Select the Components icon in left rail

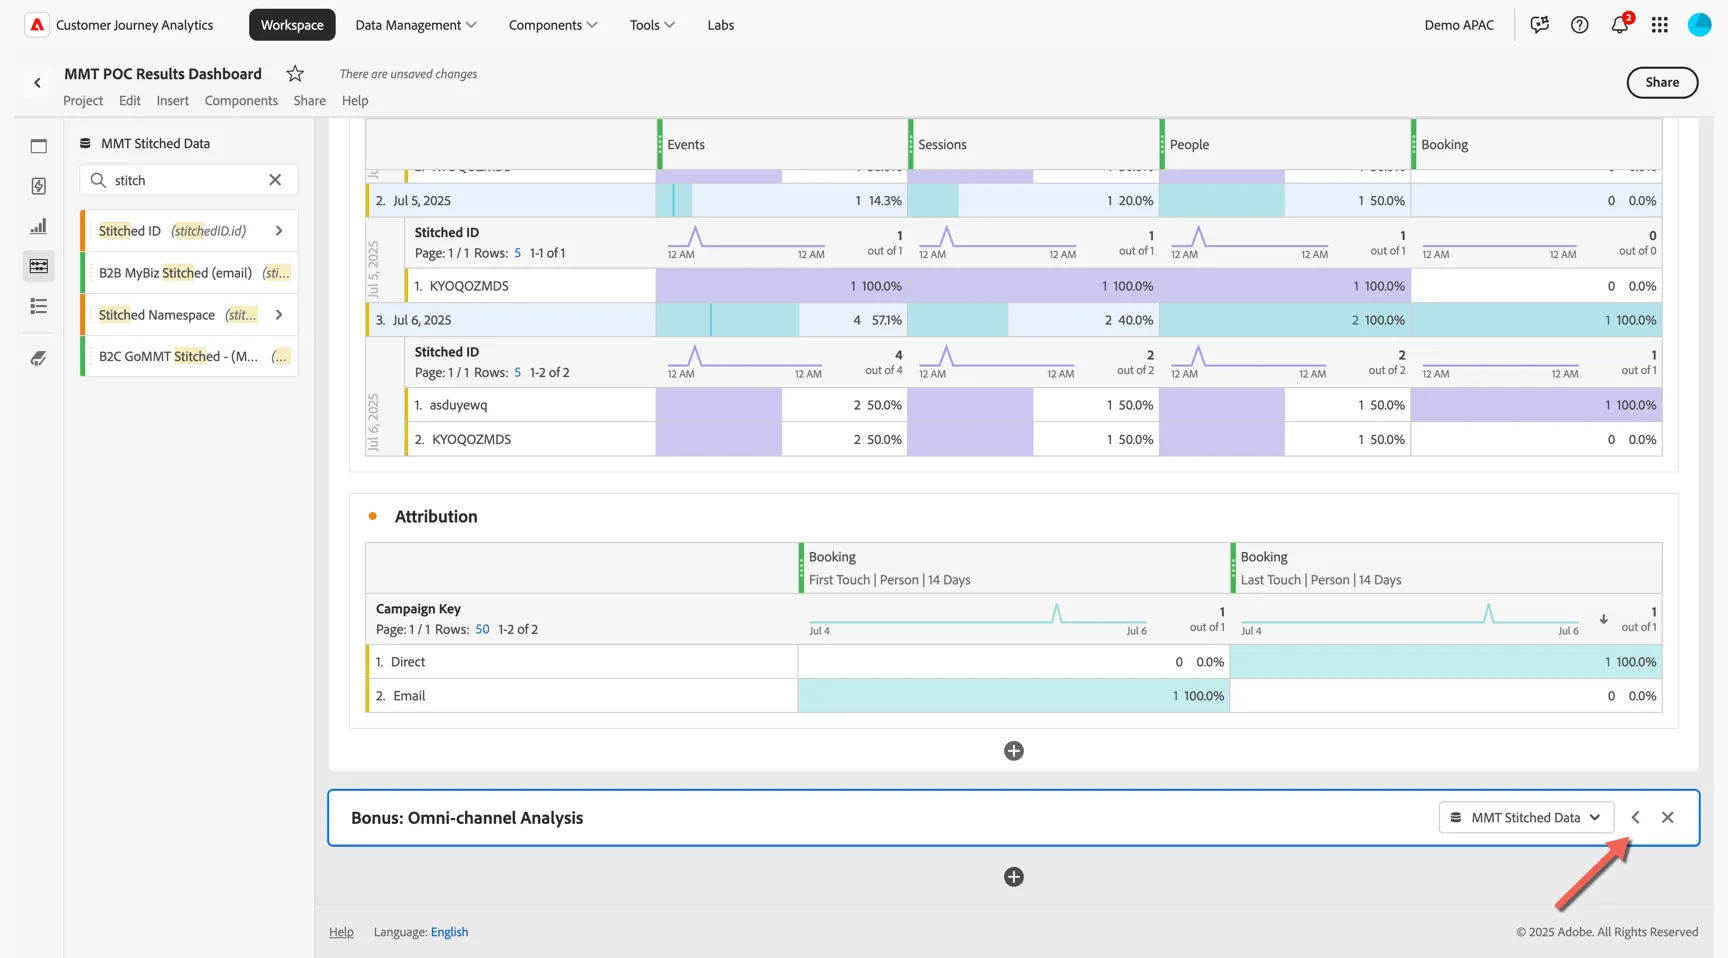(x=39, y=266)
